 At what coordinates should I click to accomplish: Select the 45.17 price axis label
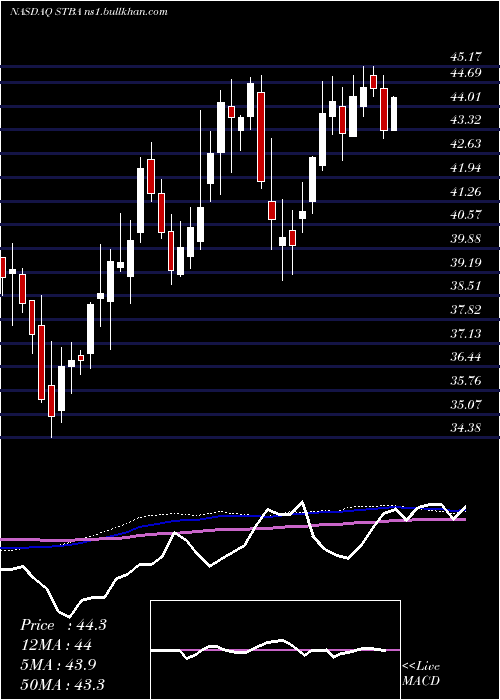pos(465,57)
